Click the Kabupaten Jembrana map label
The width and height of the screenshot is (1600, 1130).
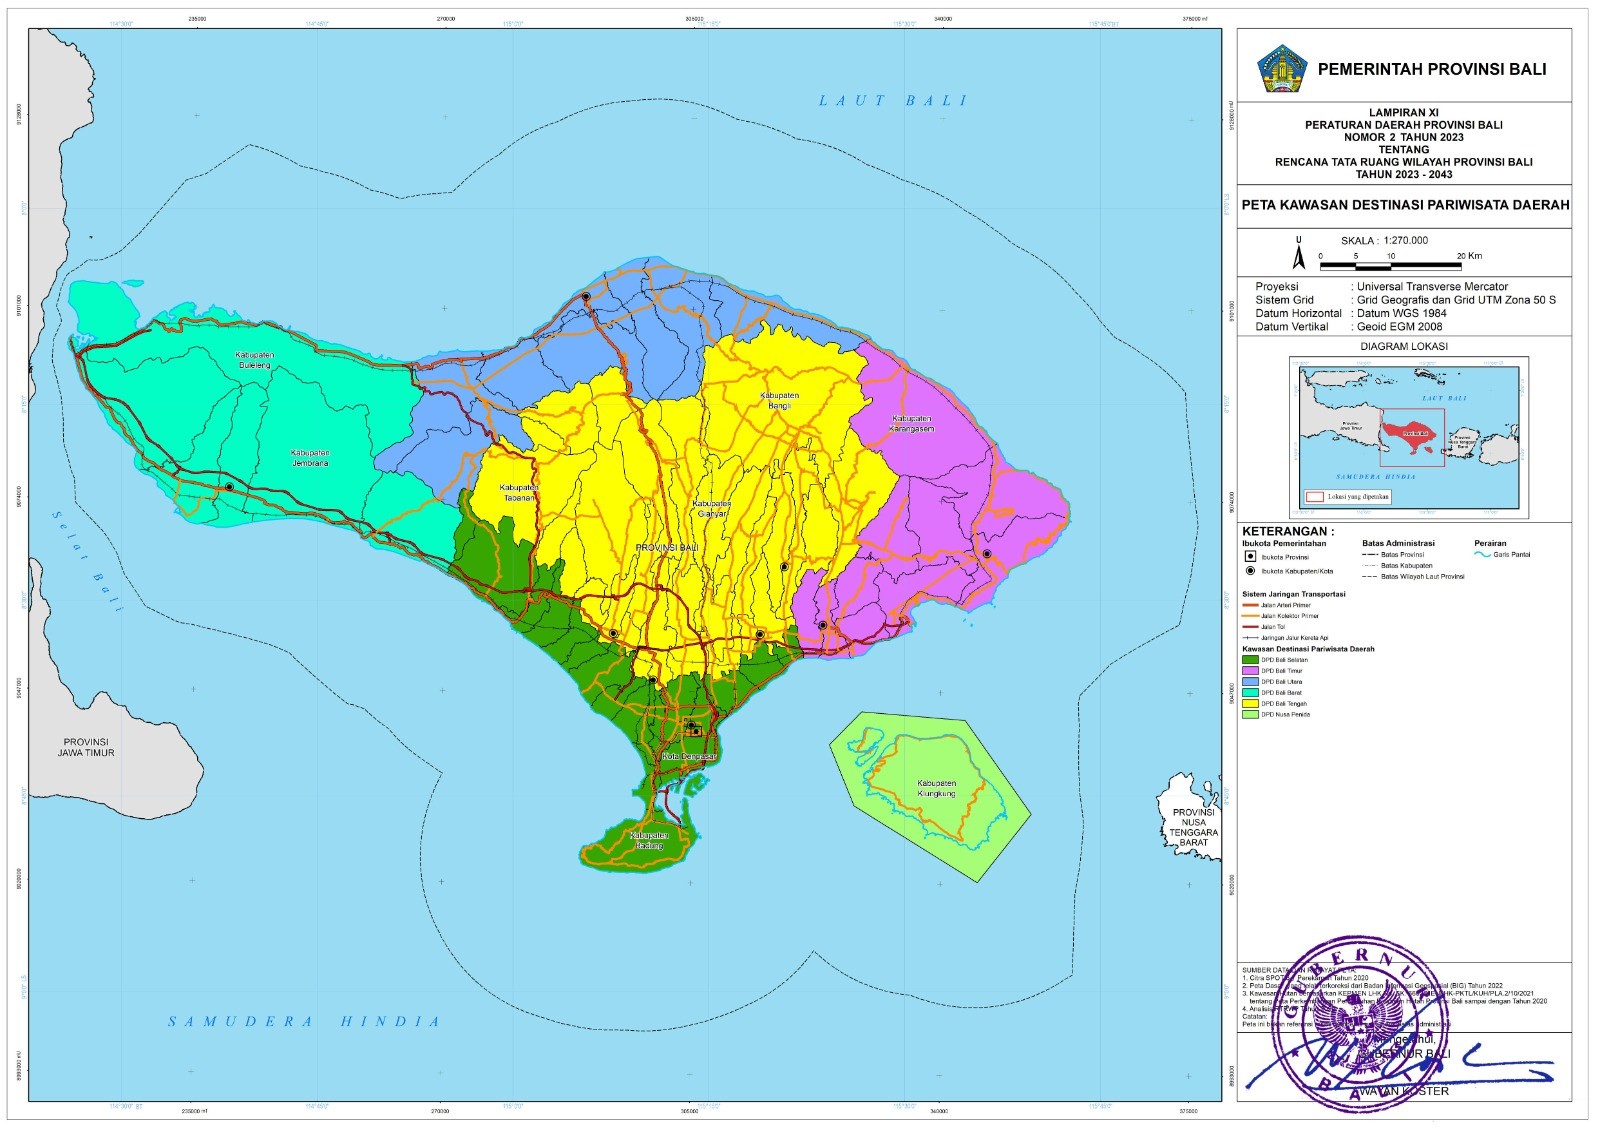[310, 458]
